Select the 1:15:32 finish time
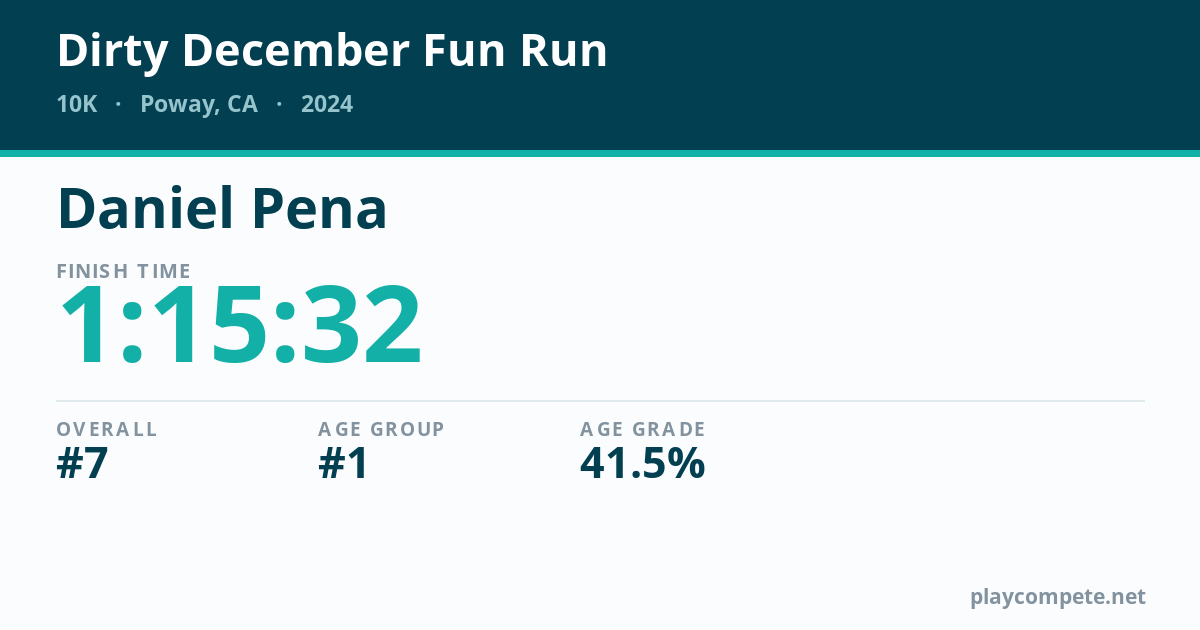Image resolution: width=1200 pixels, height=630 pixels. (x=241, y=326)
